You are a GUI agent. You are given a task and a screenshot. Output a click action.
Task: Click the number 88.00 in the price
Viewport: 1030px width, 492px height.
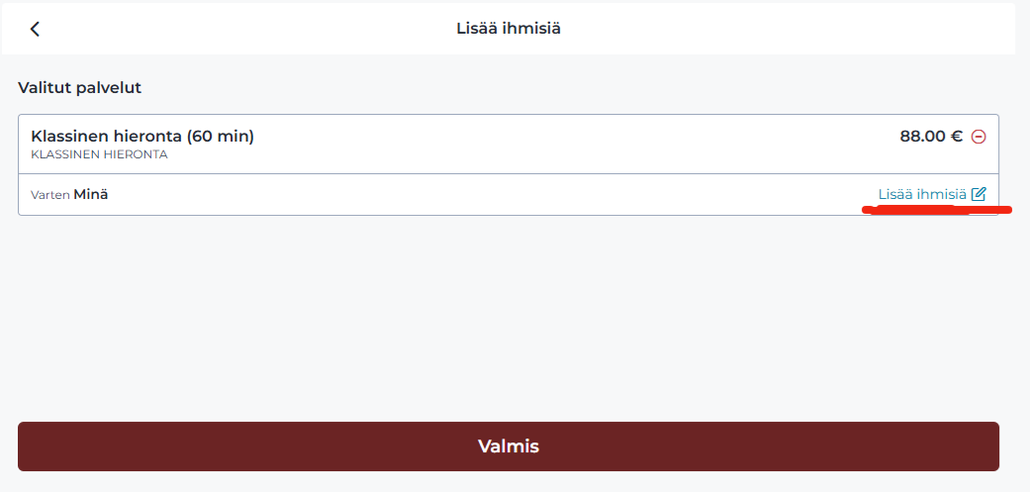click(x=923, y=137)
